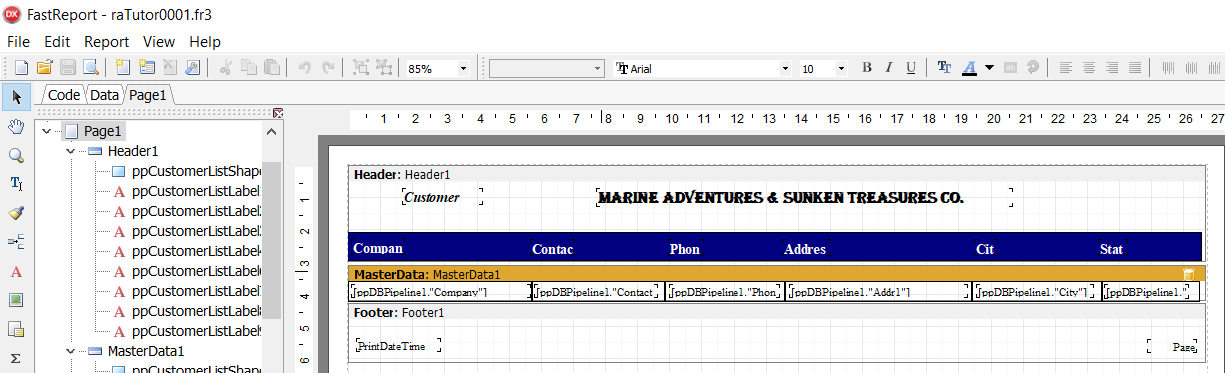1225x373 pixels.
Task: Open the zoom 85% dropdown
Action: point(463,69)
